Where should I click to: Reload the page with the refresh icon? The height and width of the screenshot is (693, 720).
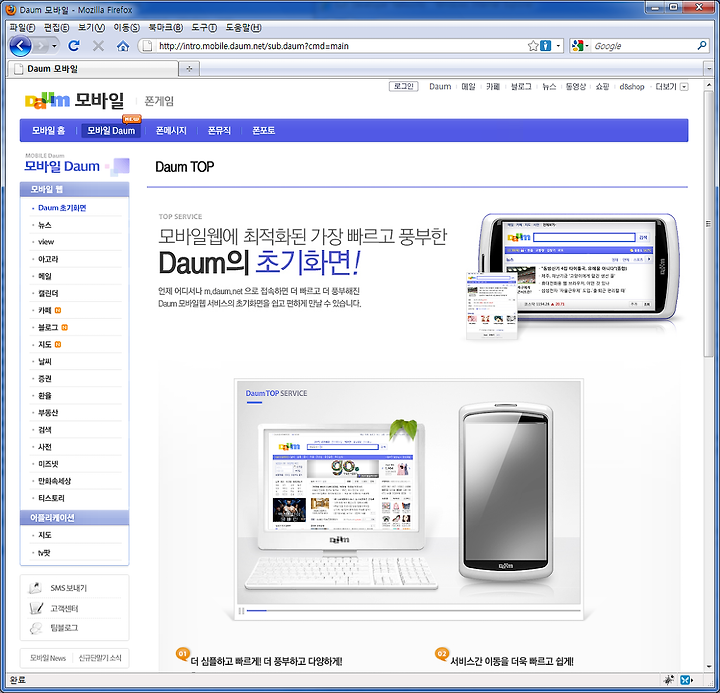(73, 45)
